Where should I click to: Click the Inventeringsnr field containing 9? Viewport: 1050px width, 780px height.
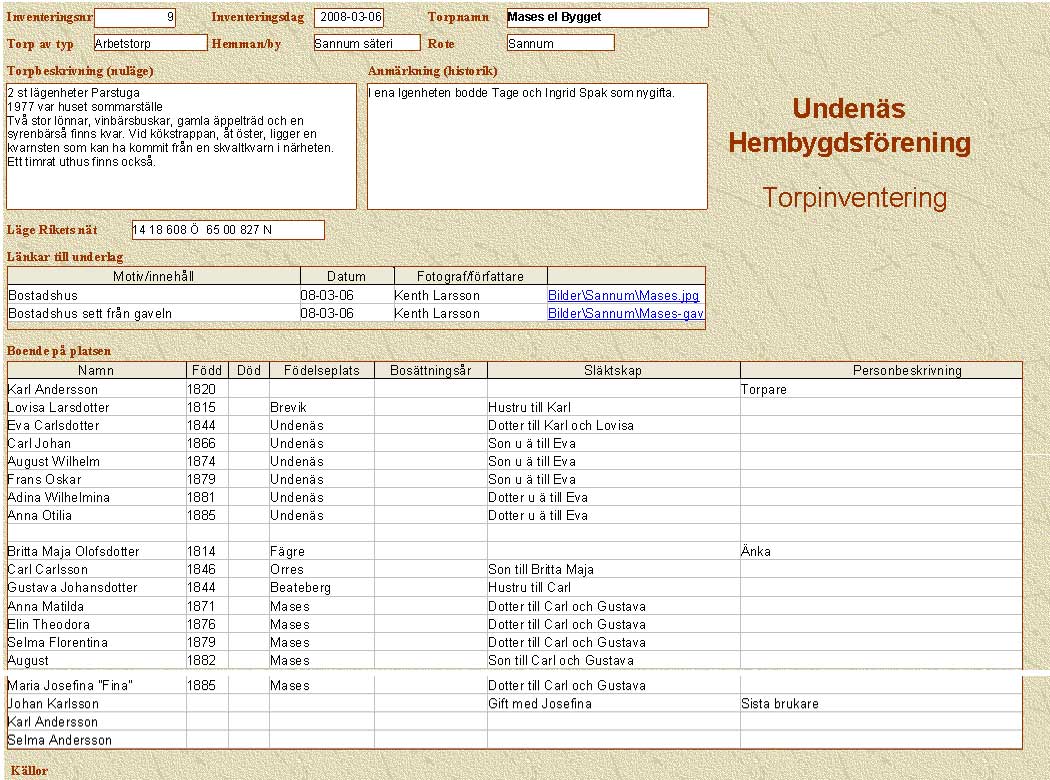coord(134,17)
